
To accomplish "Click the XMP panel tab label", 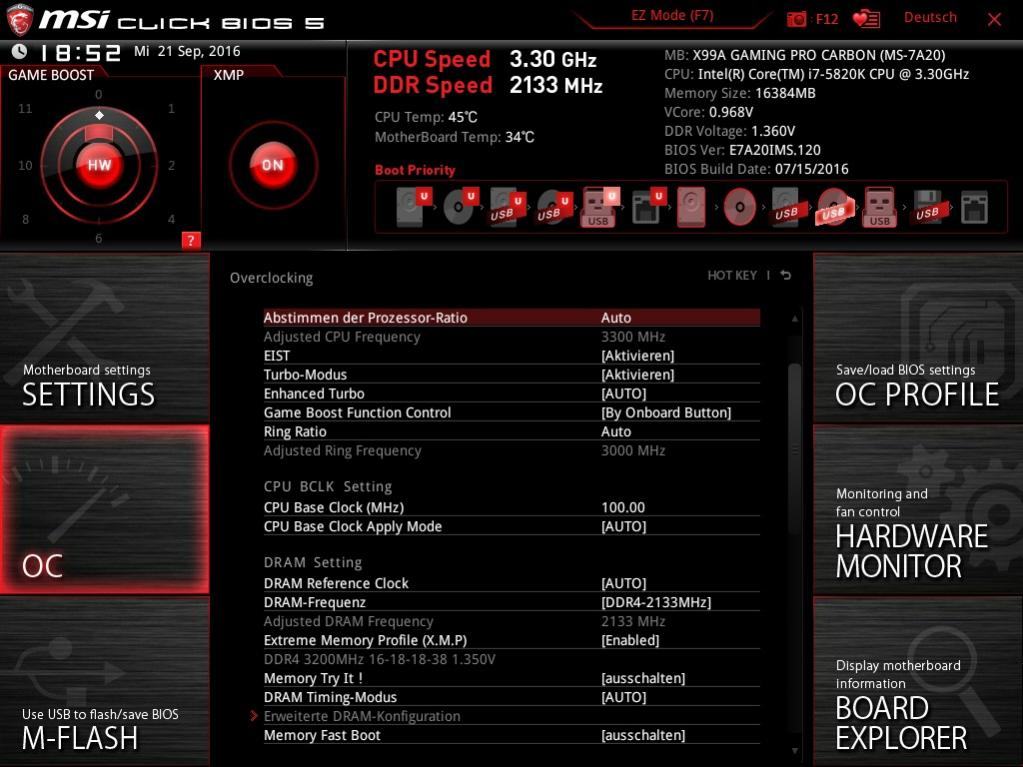I will pos(228,75).
